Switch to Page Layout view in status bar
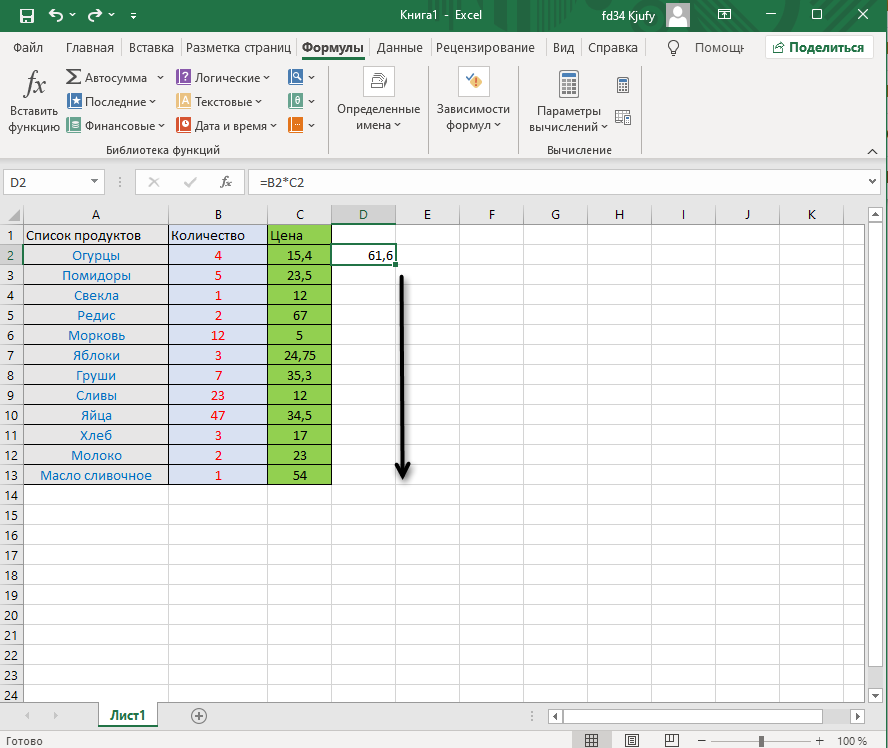This screenshot has height=748, width=888. [630, 740]
